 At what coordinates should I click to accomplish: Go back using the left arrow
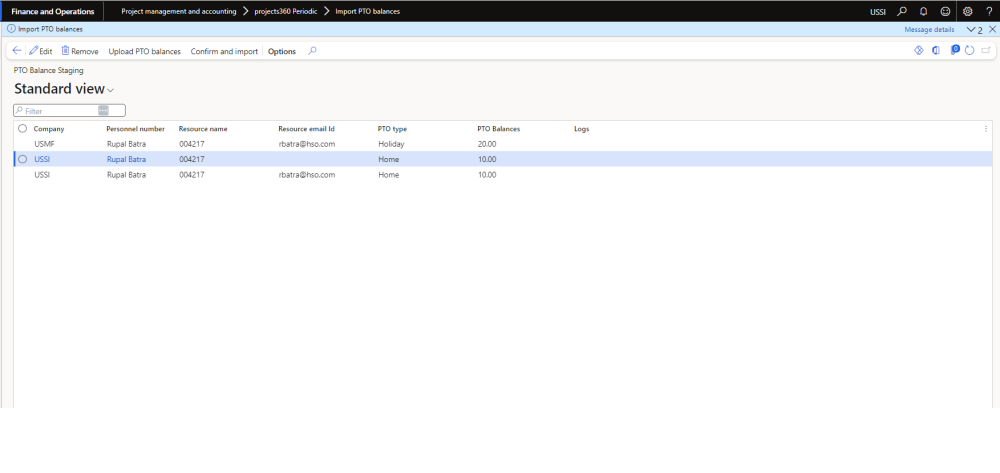point(17,51)
